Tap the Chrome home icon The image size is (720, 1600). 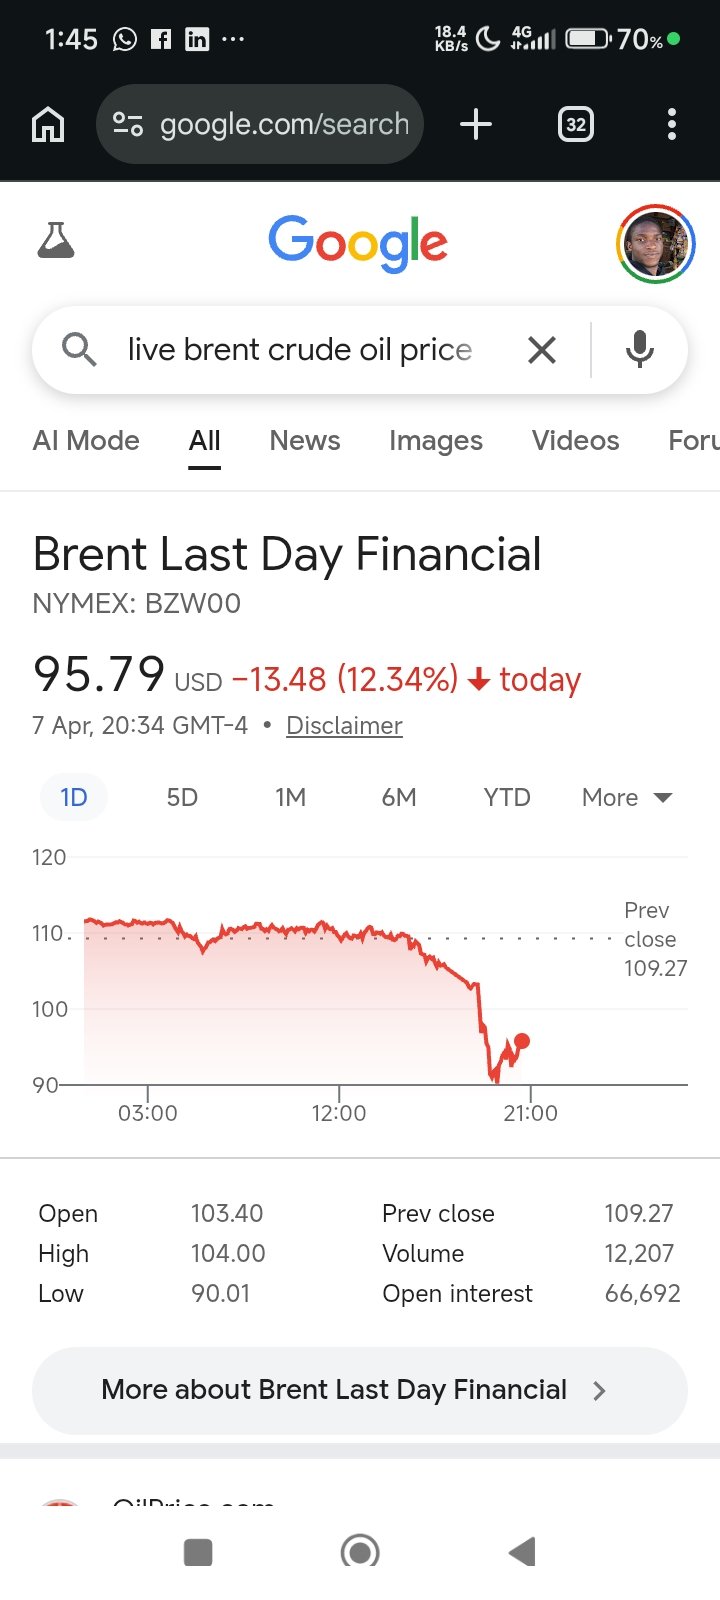point(48,125)
